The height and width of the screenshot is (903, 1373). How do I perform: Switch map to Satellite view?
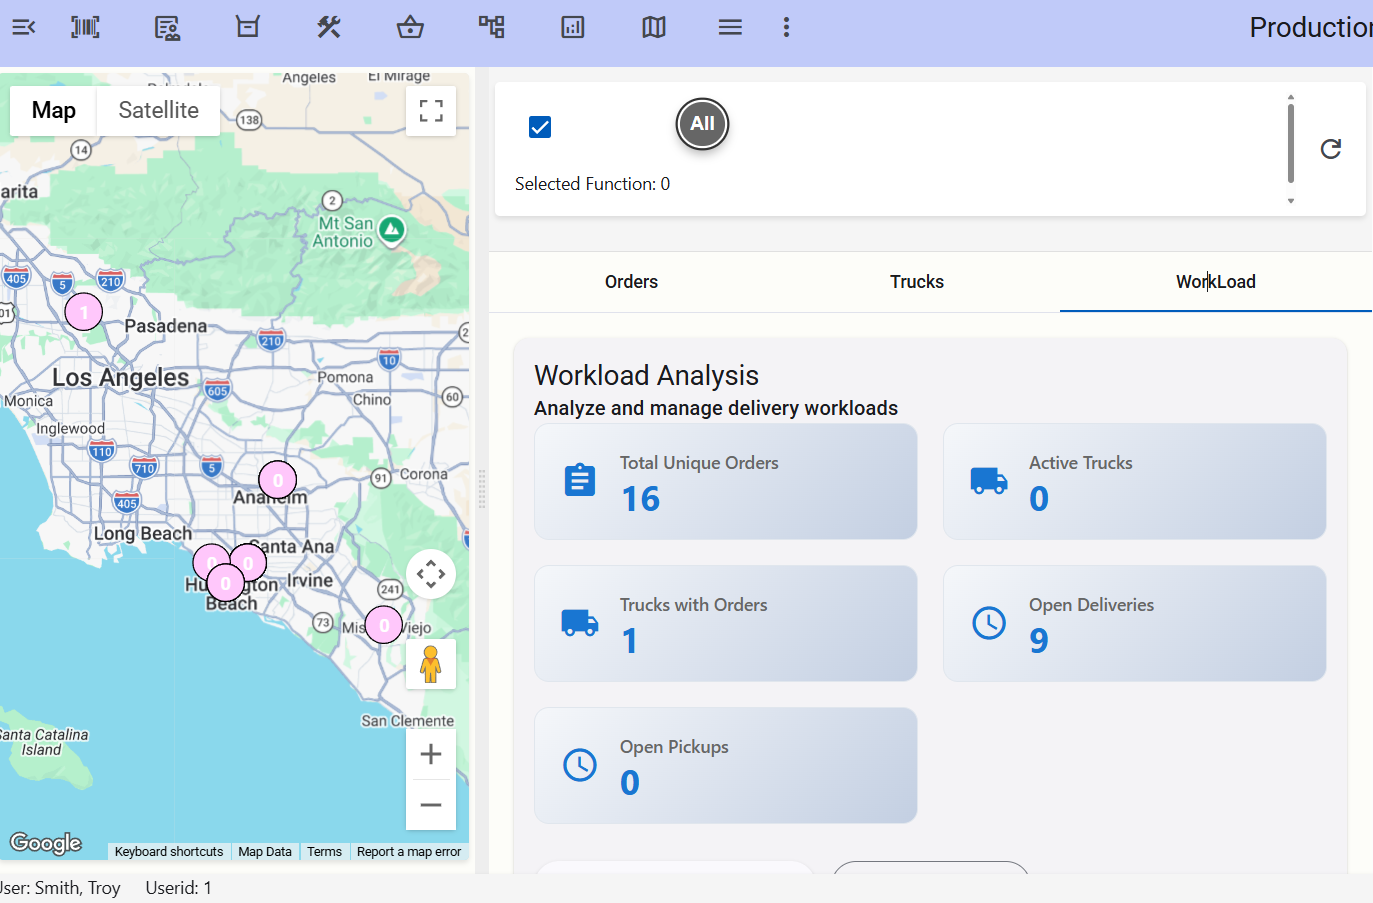[158, 110]
